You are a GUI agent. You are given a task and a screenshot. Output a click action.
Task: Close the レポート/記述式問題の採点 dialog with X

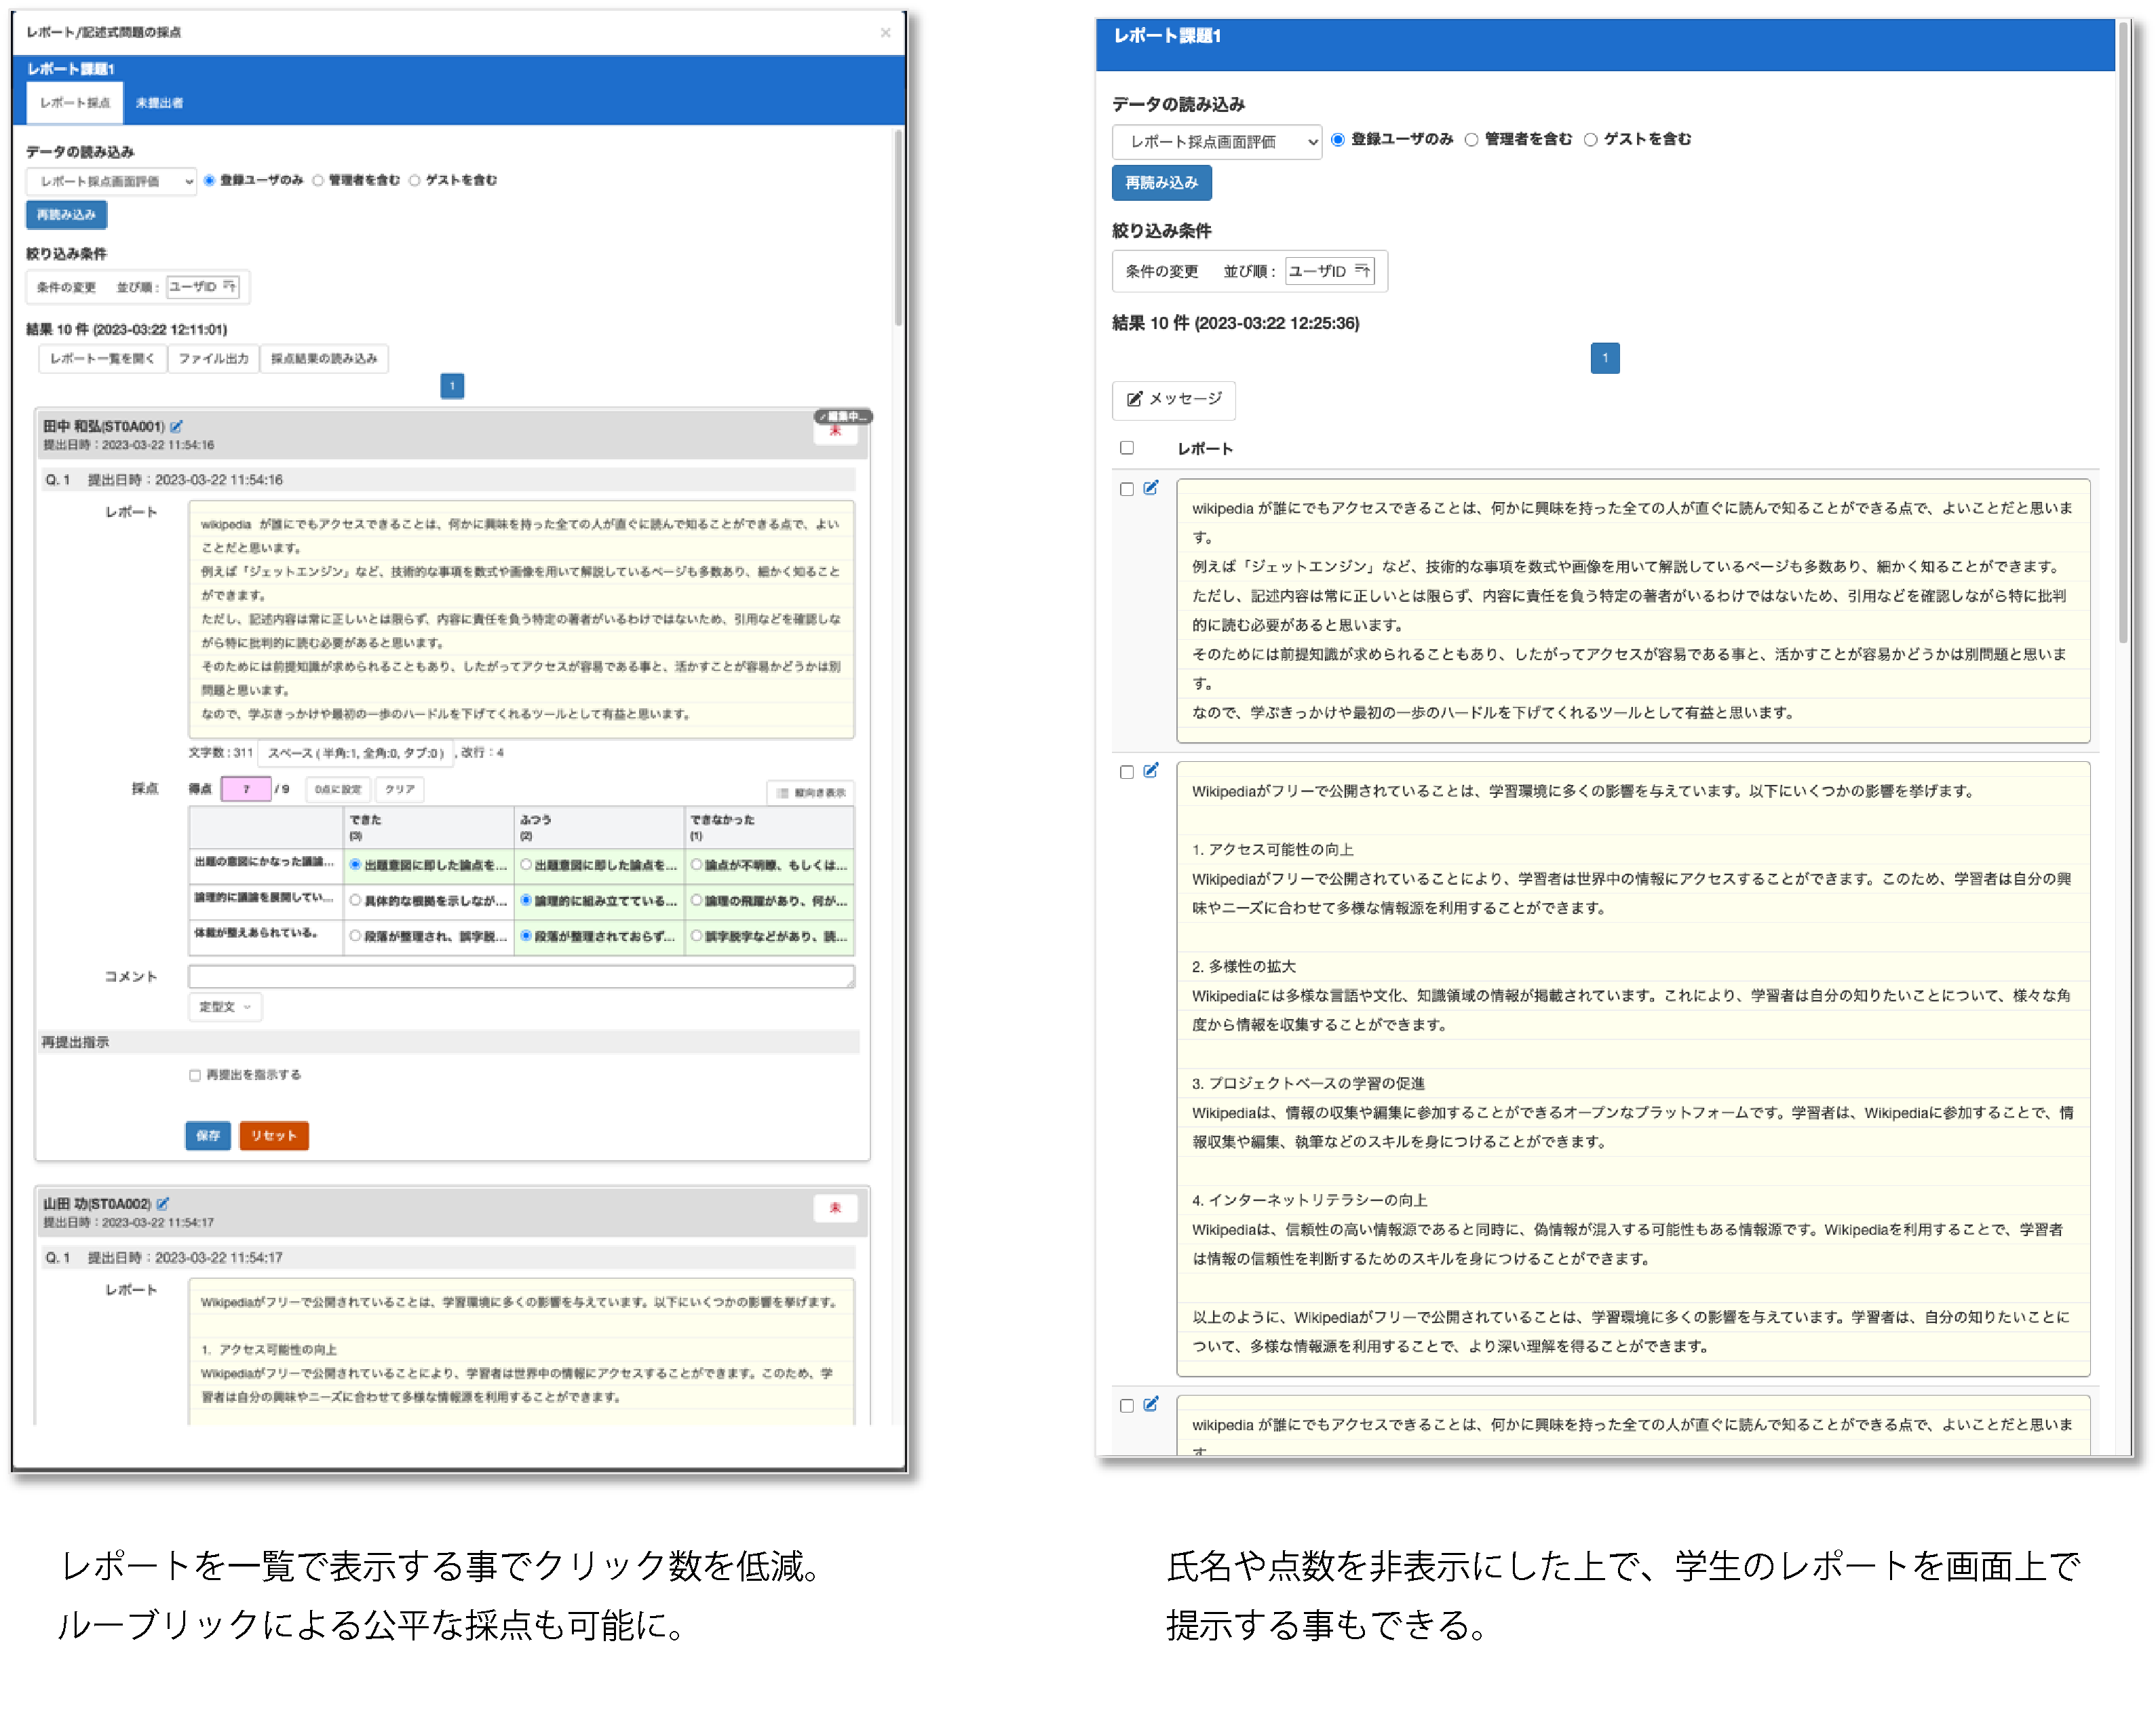coord(885,33)
